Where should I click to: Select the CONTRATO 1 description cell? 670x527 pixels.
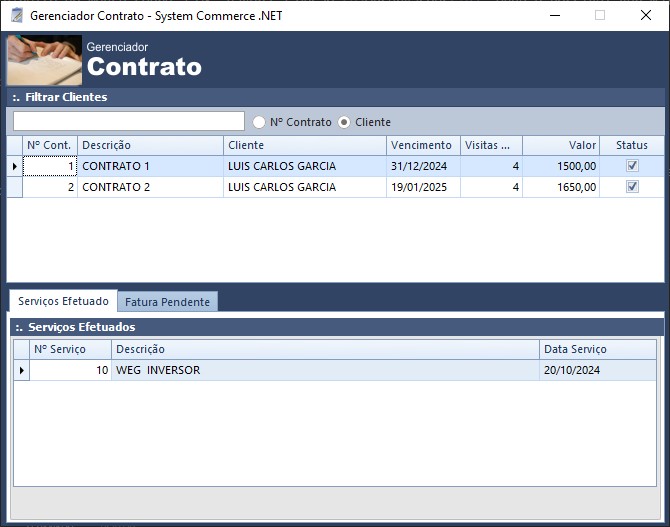click(x=150, y=166)
